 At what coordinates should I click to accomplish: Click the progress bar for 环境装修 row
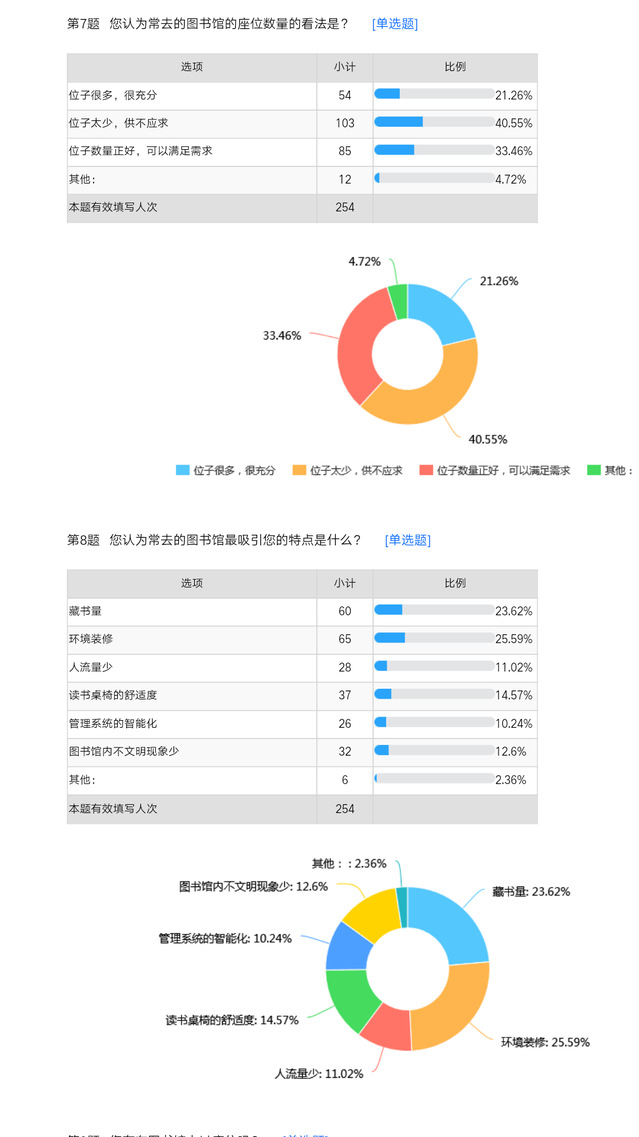(433, 639)
